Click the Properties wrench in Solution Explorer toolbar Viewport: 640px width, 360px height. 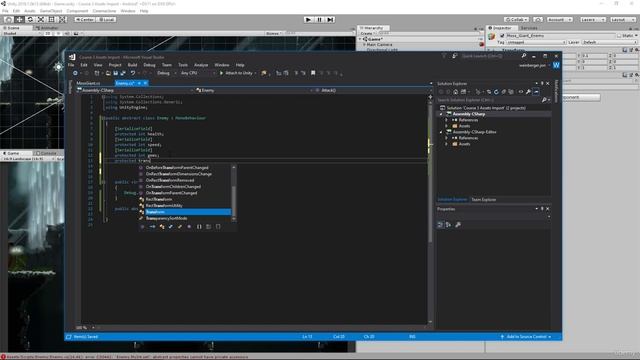tap(528, 92)
